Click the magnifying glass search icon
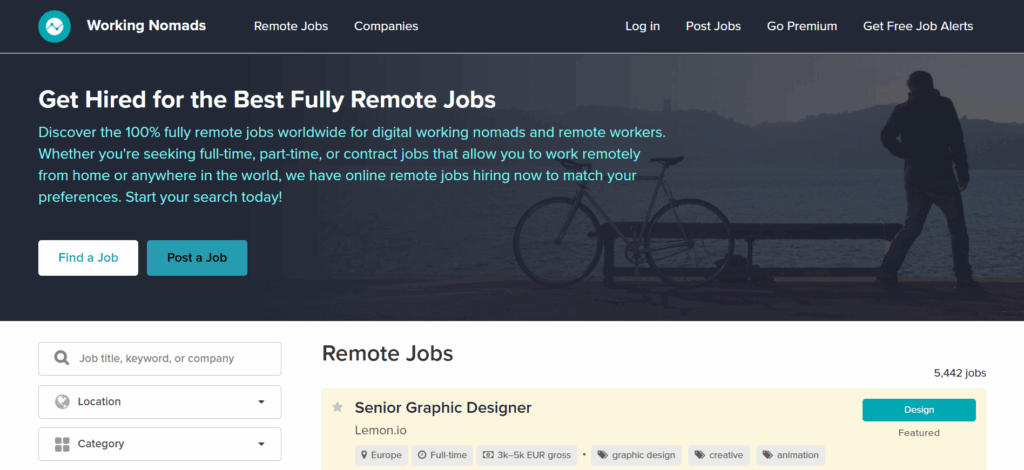The image size is (1024, 470). (62, 358)
